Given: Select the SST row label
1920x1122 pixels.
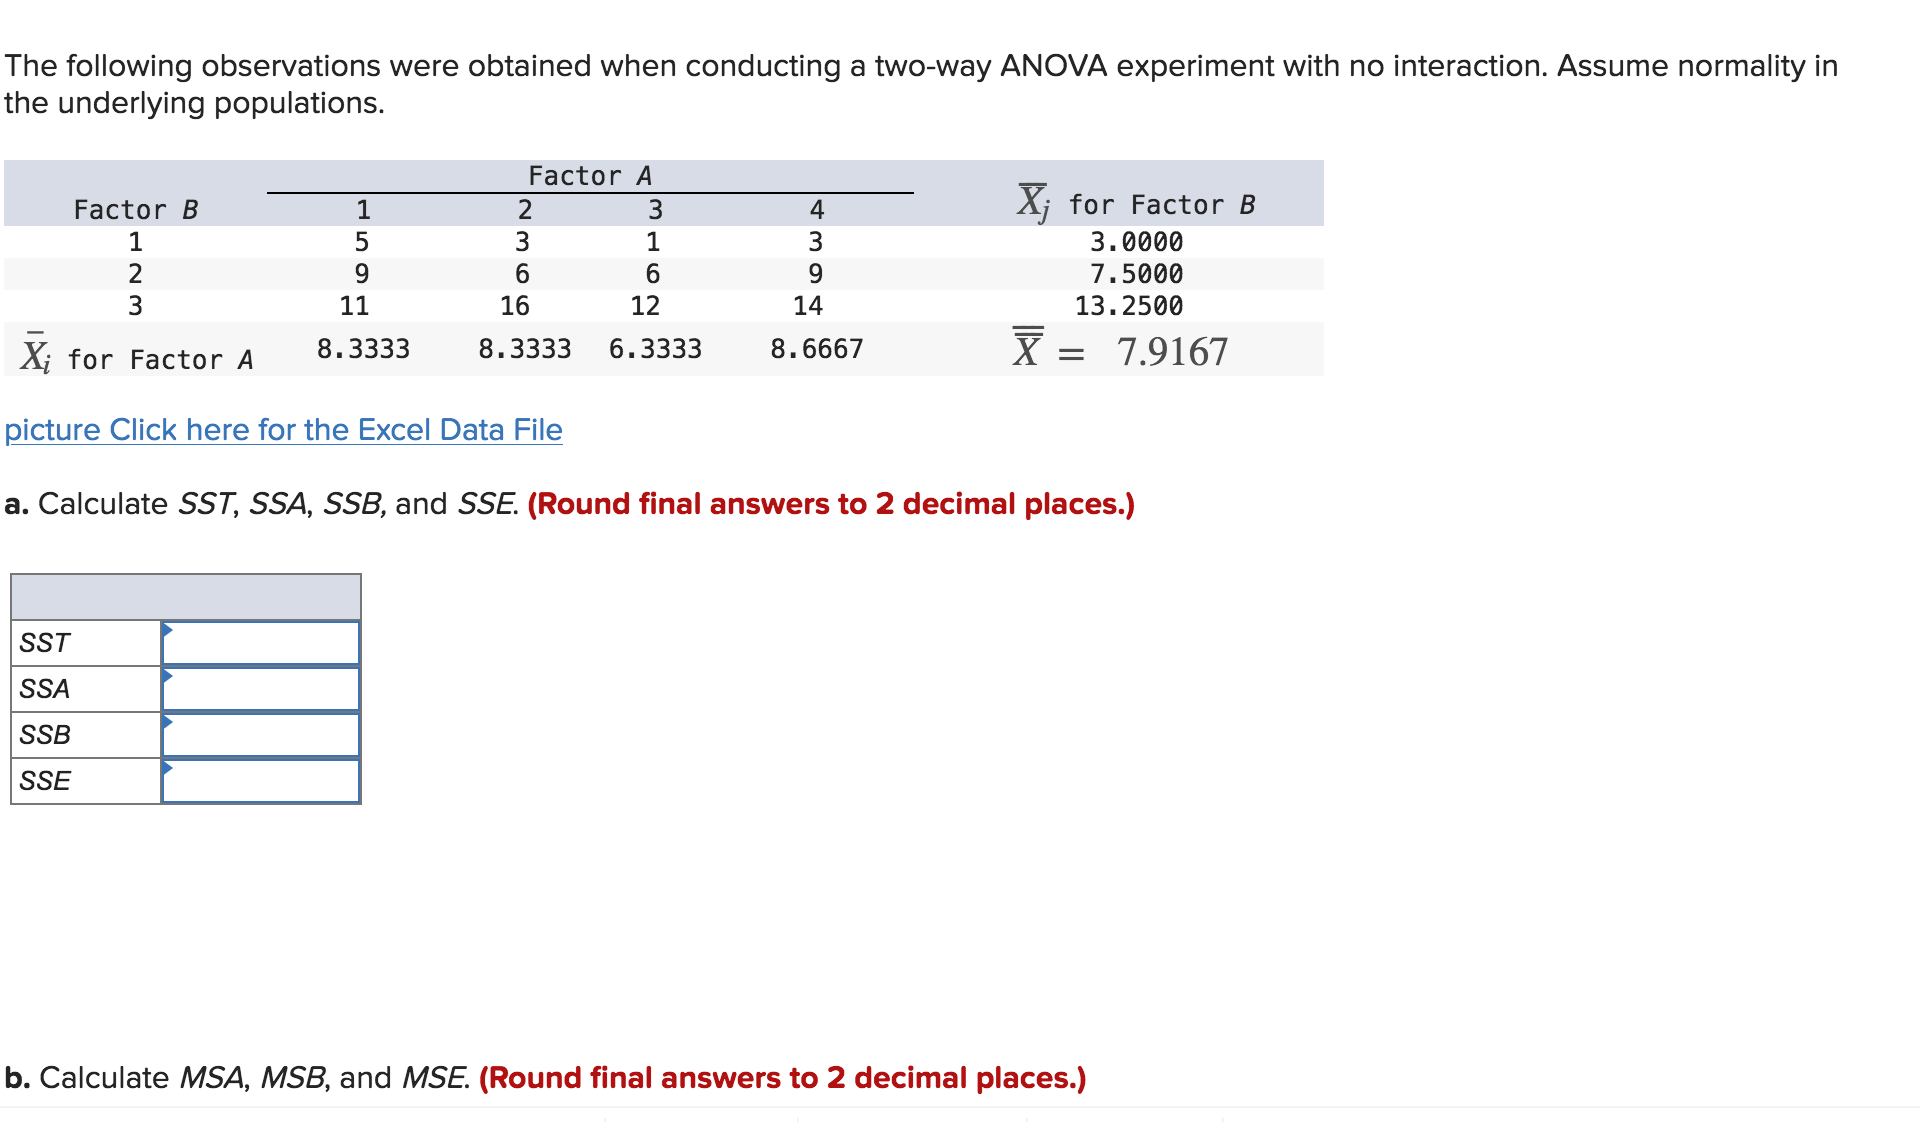Looking at the screenshot, I should point(44,642).
